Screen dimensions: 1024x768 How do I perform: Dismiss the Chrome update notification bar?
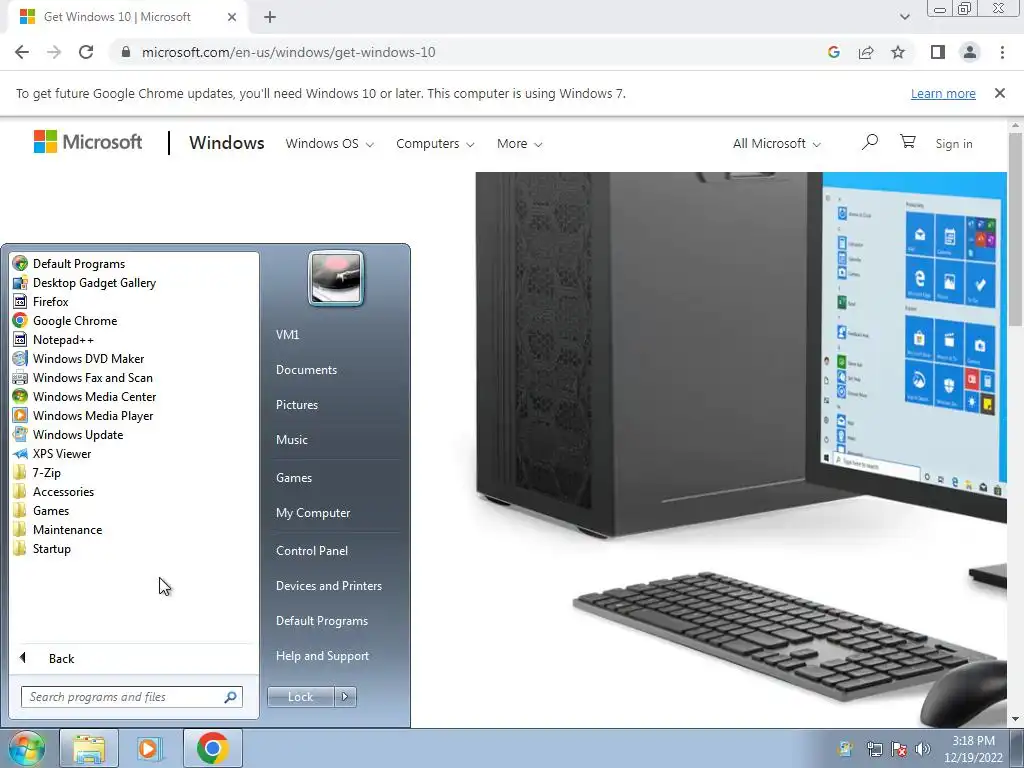pos(999,93)
